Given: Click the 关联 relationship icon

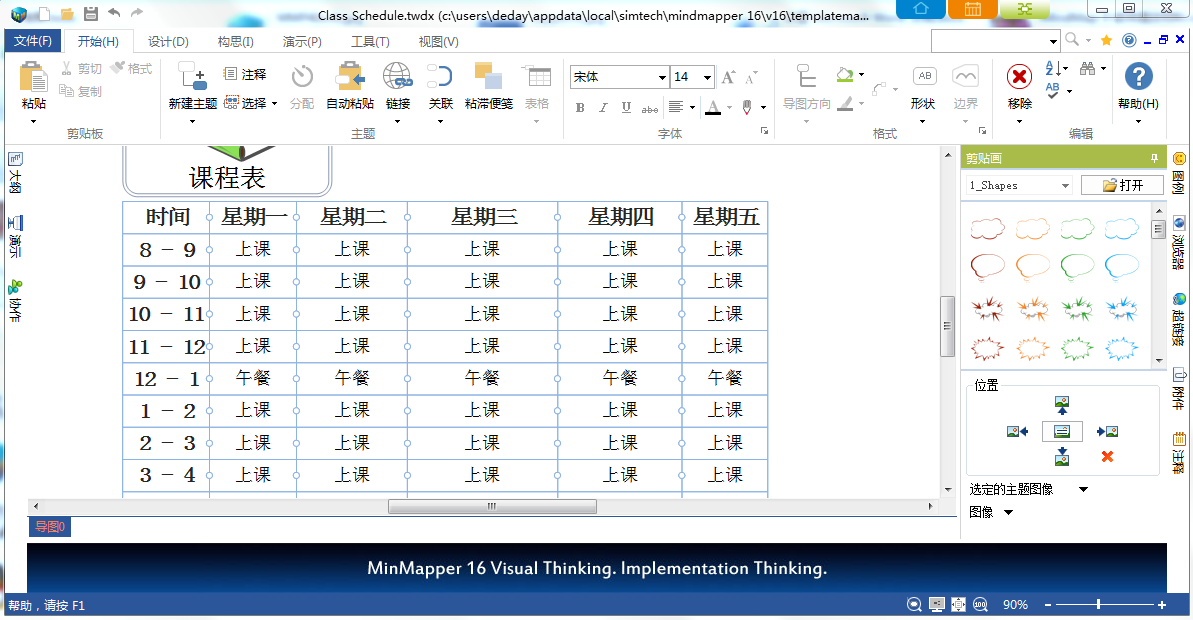Looking at the screenshot, I should pos(440,77).
